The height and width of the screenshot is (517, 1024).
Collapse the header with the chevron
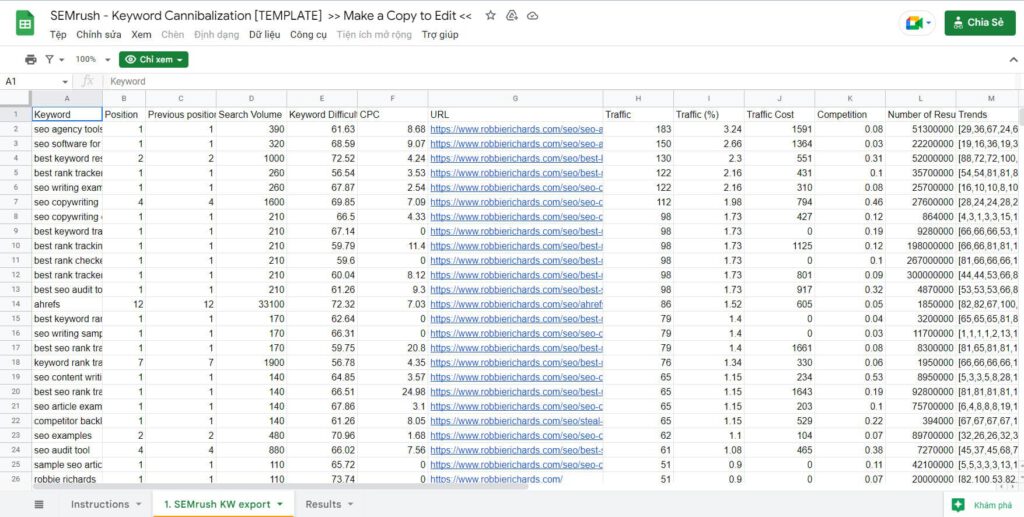point(1013,59)
